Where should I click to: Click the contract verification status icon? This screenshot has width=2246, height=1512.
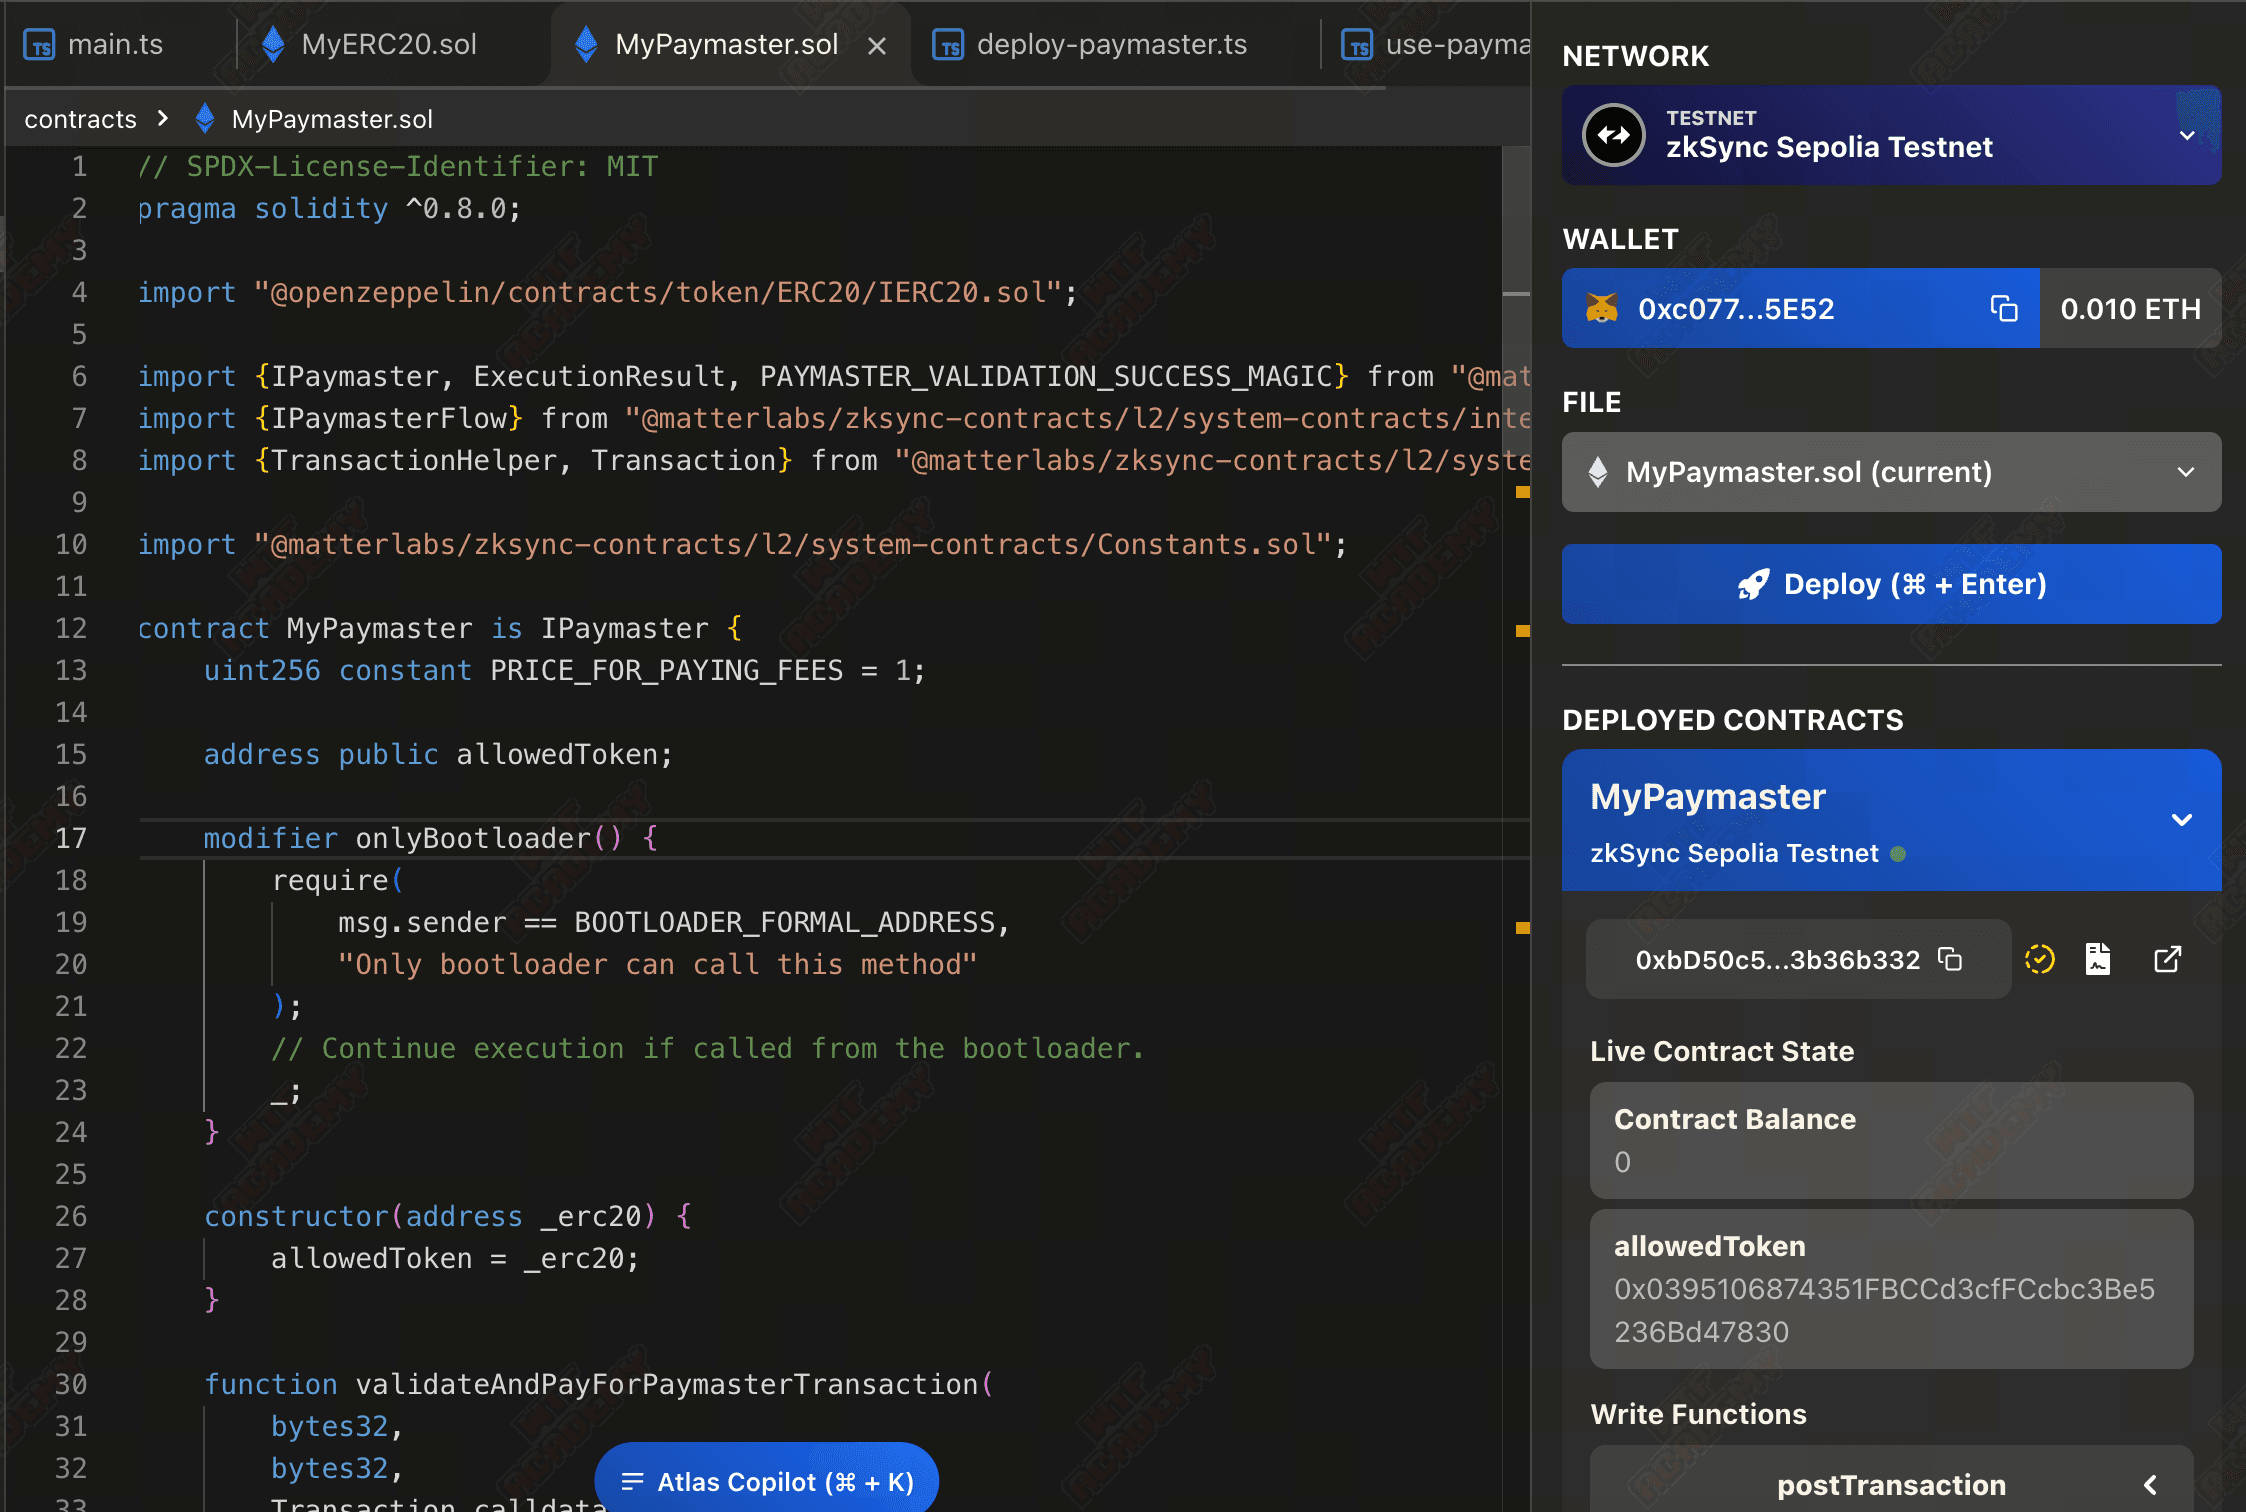(x=2039, y=960)
